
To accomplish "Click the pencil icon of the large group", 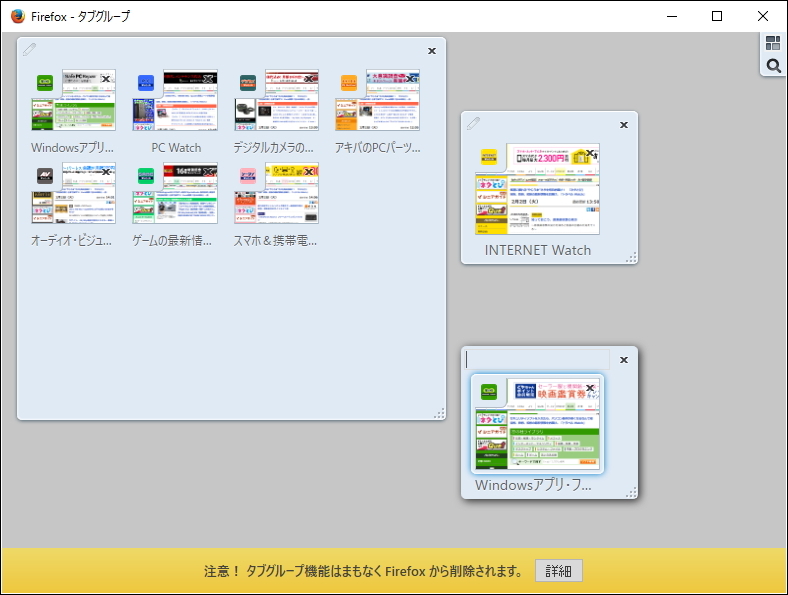I will (x=29, y=49).
